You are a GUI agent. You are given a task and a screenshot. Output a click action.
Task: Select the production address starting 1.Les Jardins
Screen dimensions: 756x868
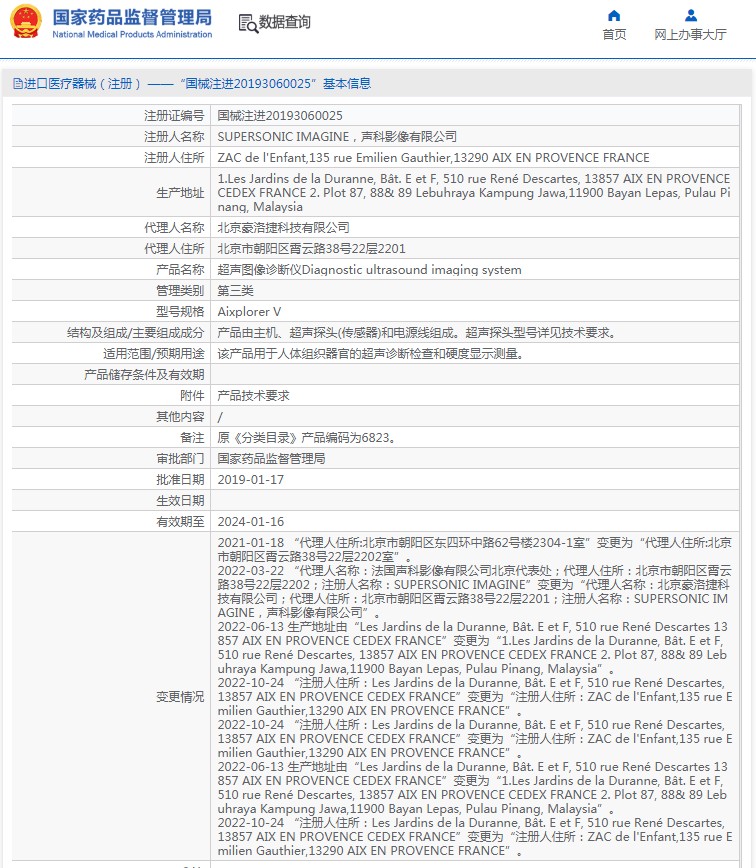click(474, 193)
